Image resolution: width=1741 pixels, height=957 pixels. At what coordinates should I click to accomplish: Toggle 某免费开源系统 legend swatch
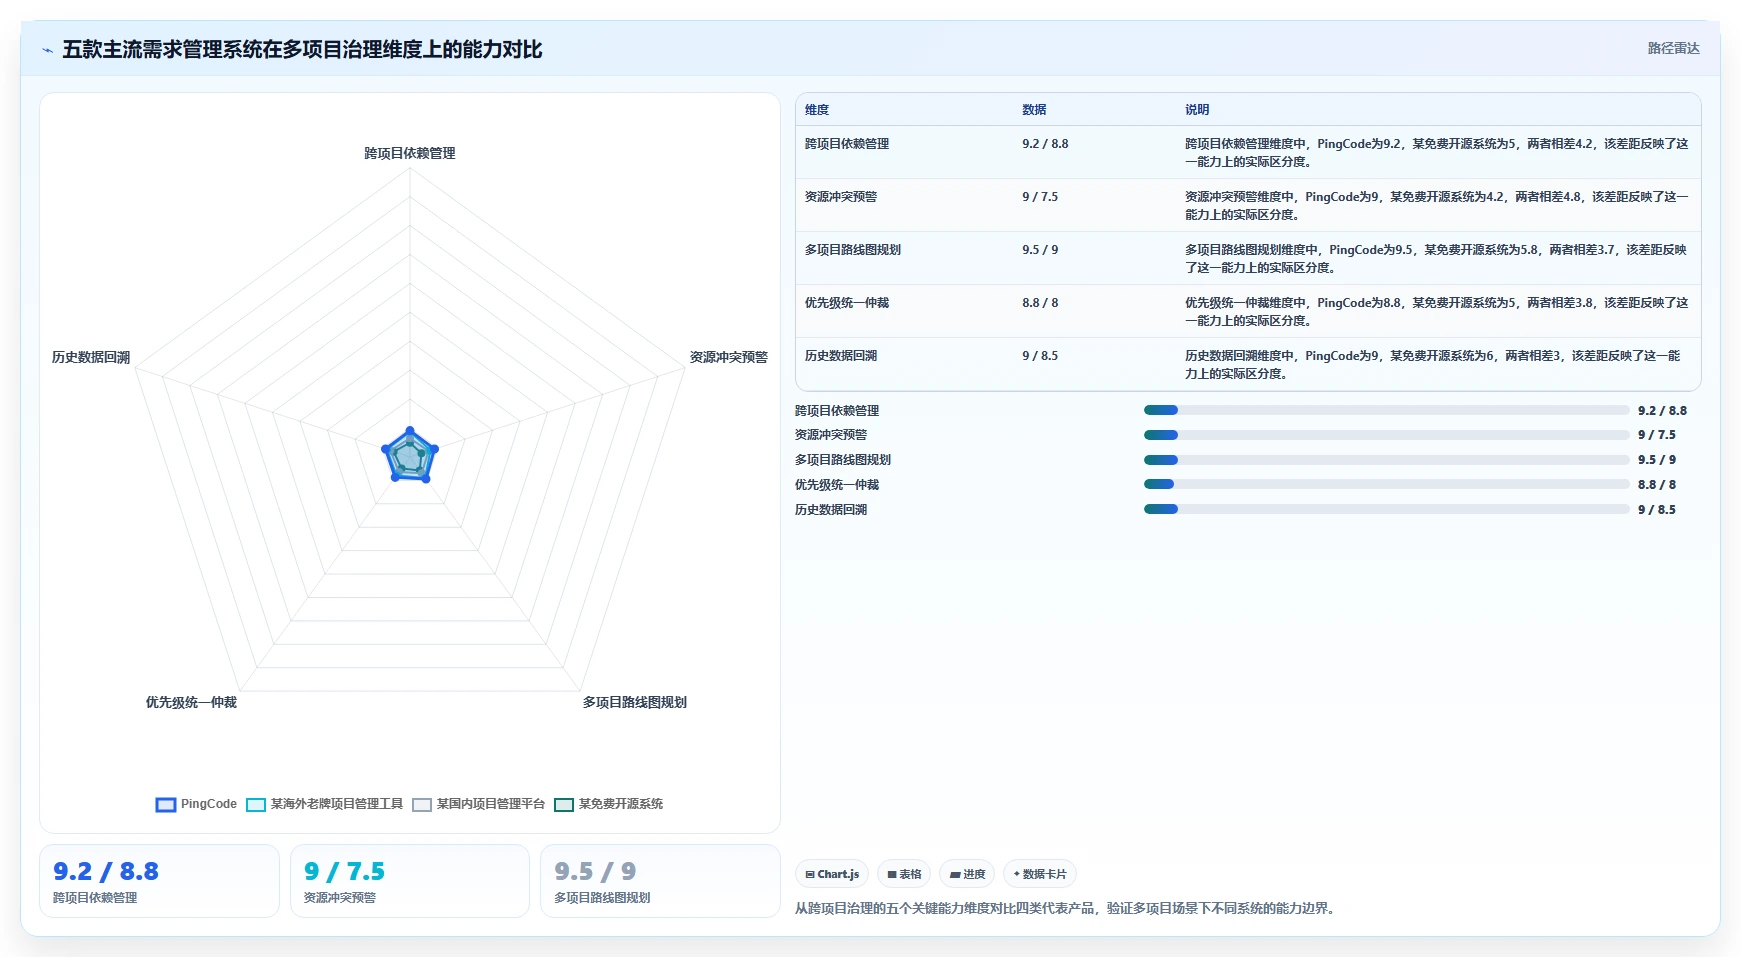[x=564, y=805]
